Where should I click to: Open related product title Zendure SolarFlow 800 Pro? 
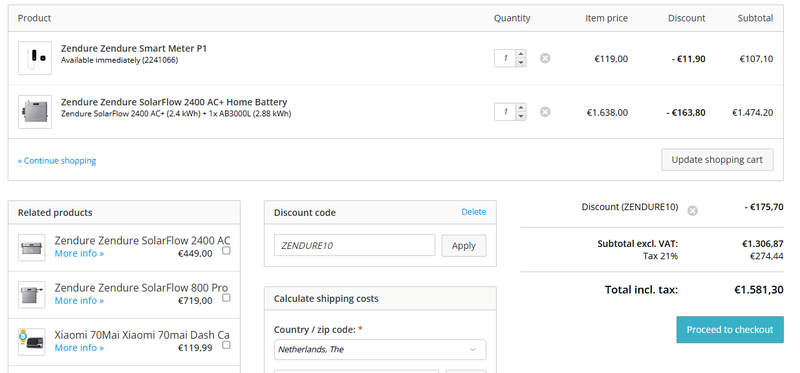pyautogui.click(x=141, y=288)
